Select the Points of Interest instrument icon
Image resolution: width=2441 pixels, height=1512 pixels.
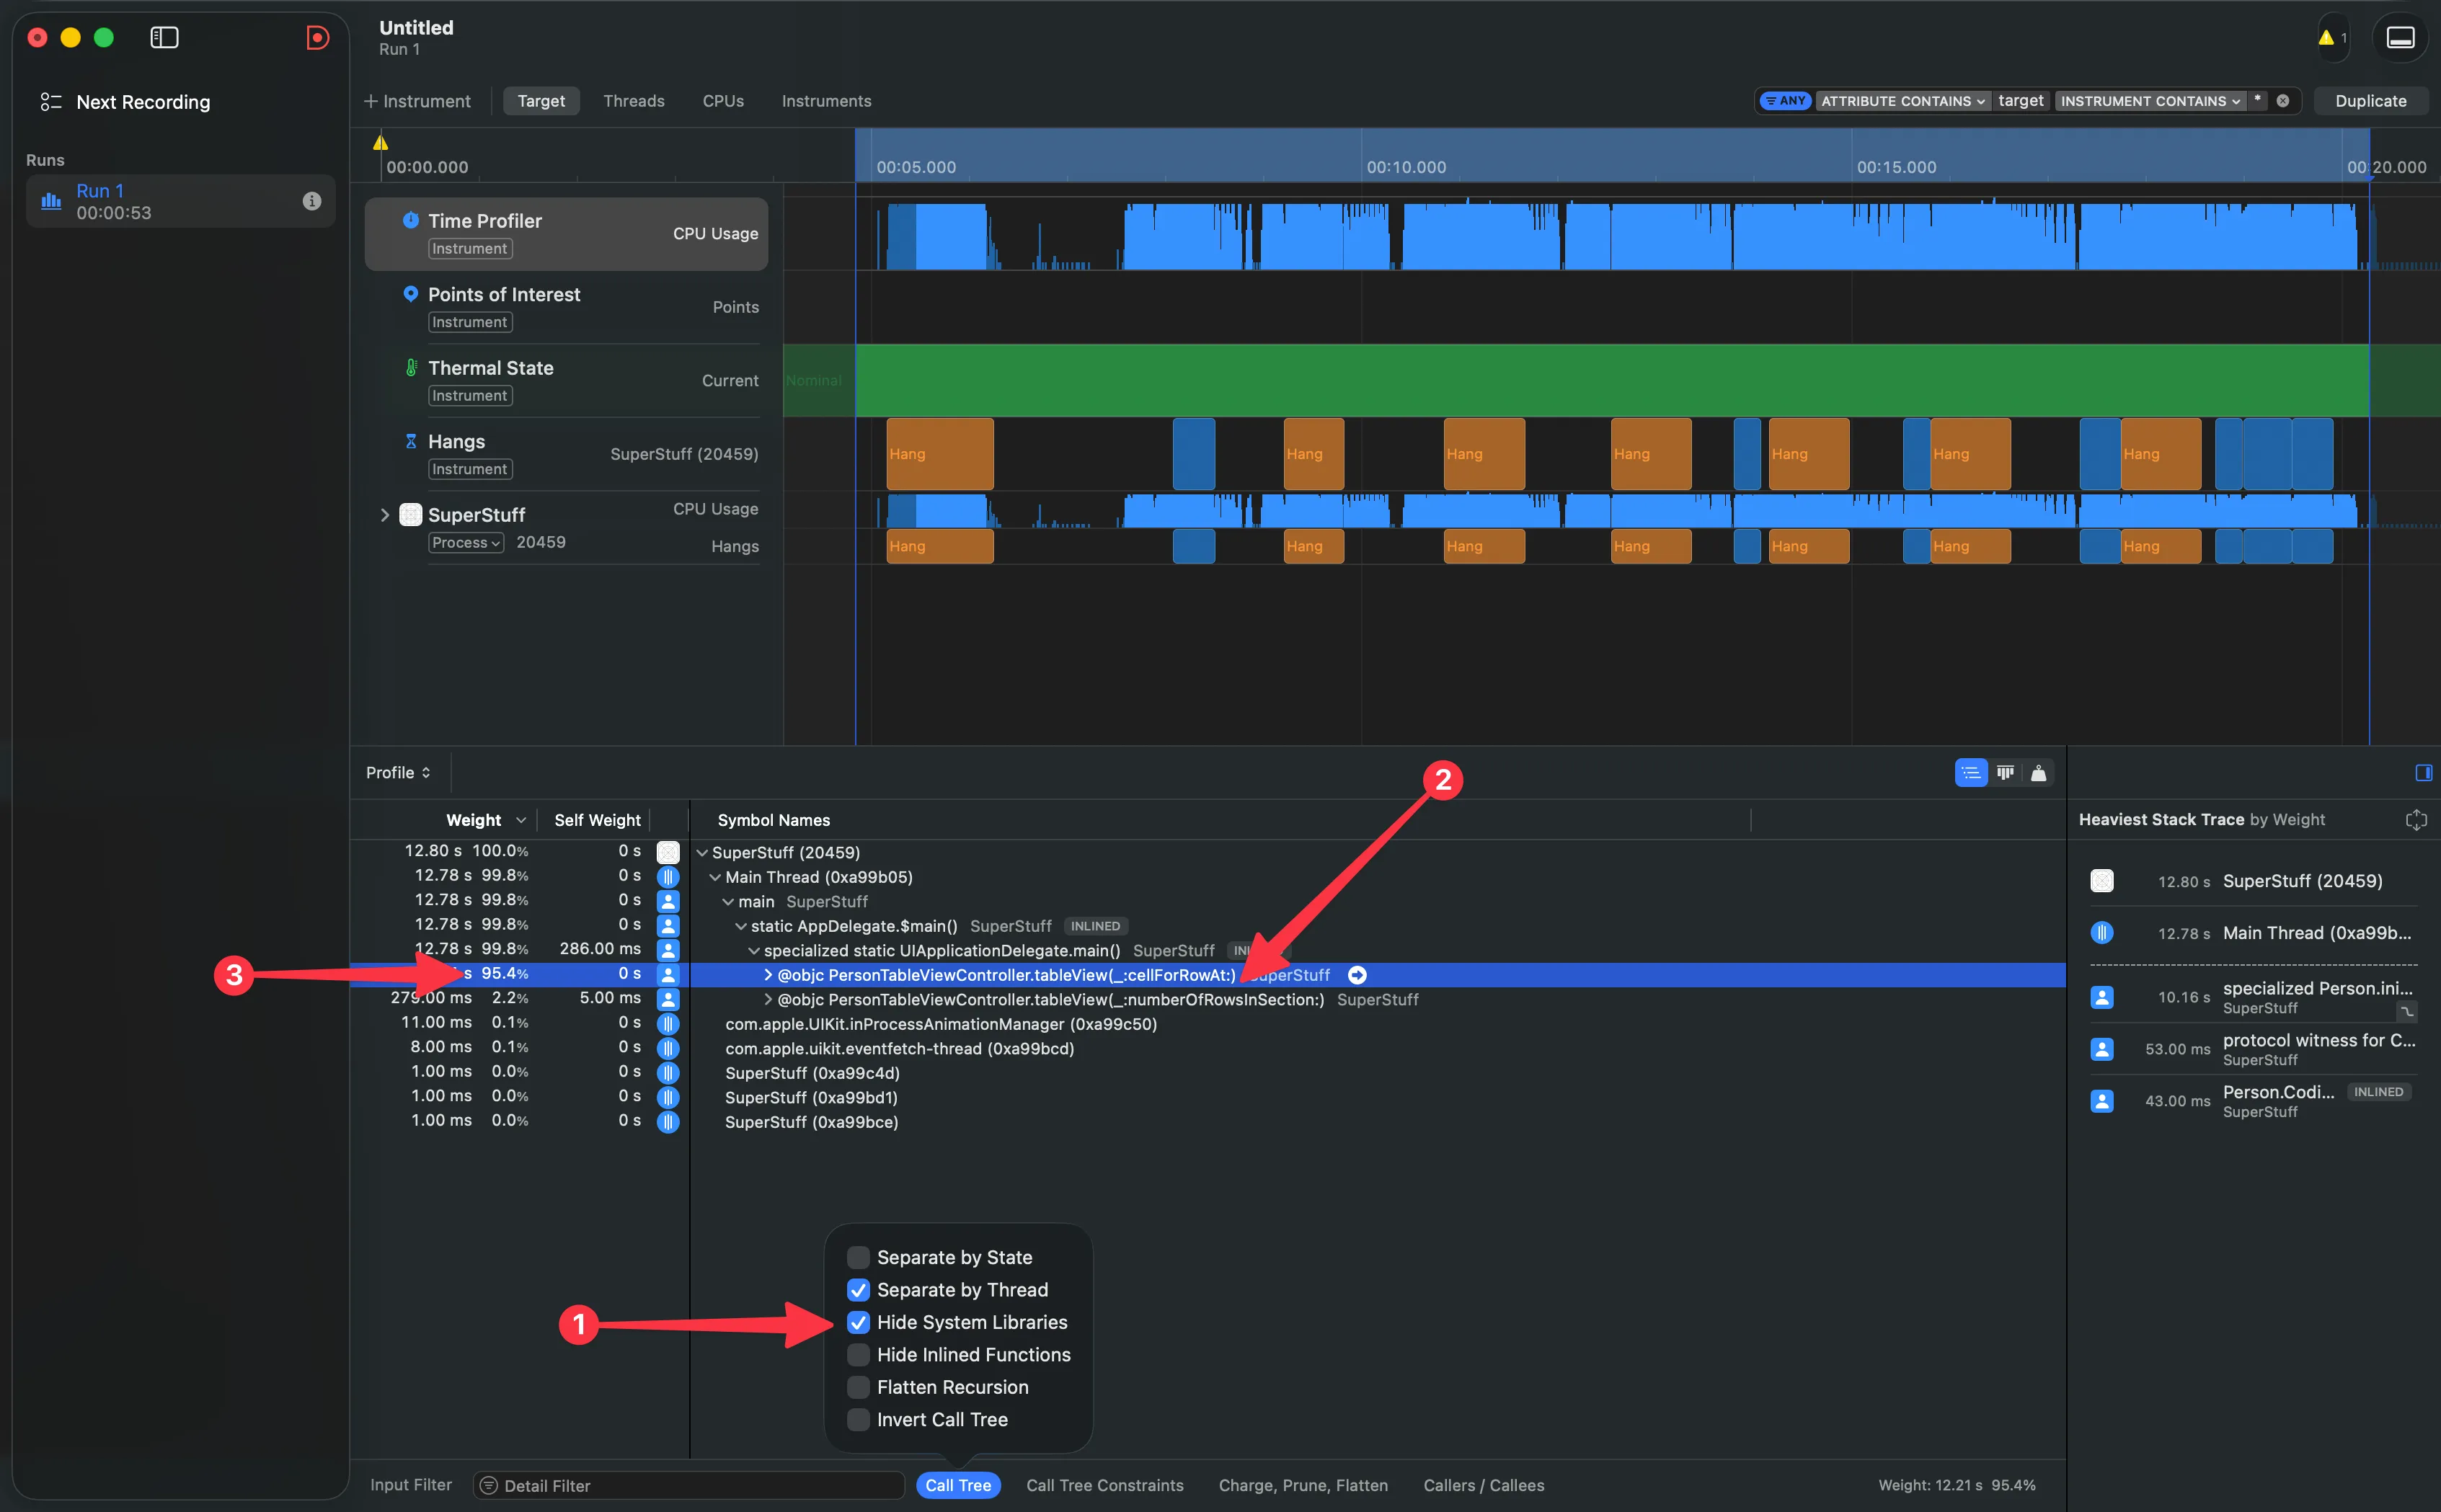pos(411,293)
